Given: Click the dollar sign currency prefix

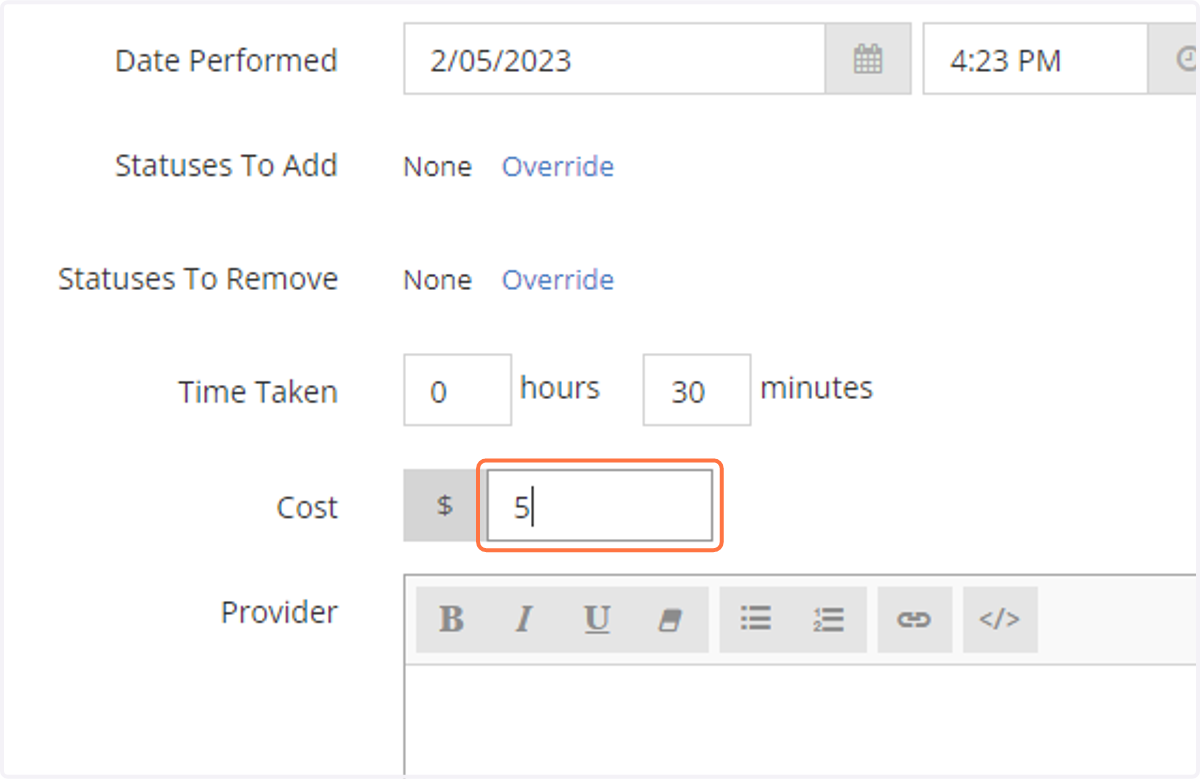Looking at the screenshot, I should (x=445, y=506).
